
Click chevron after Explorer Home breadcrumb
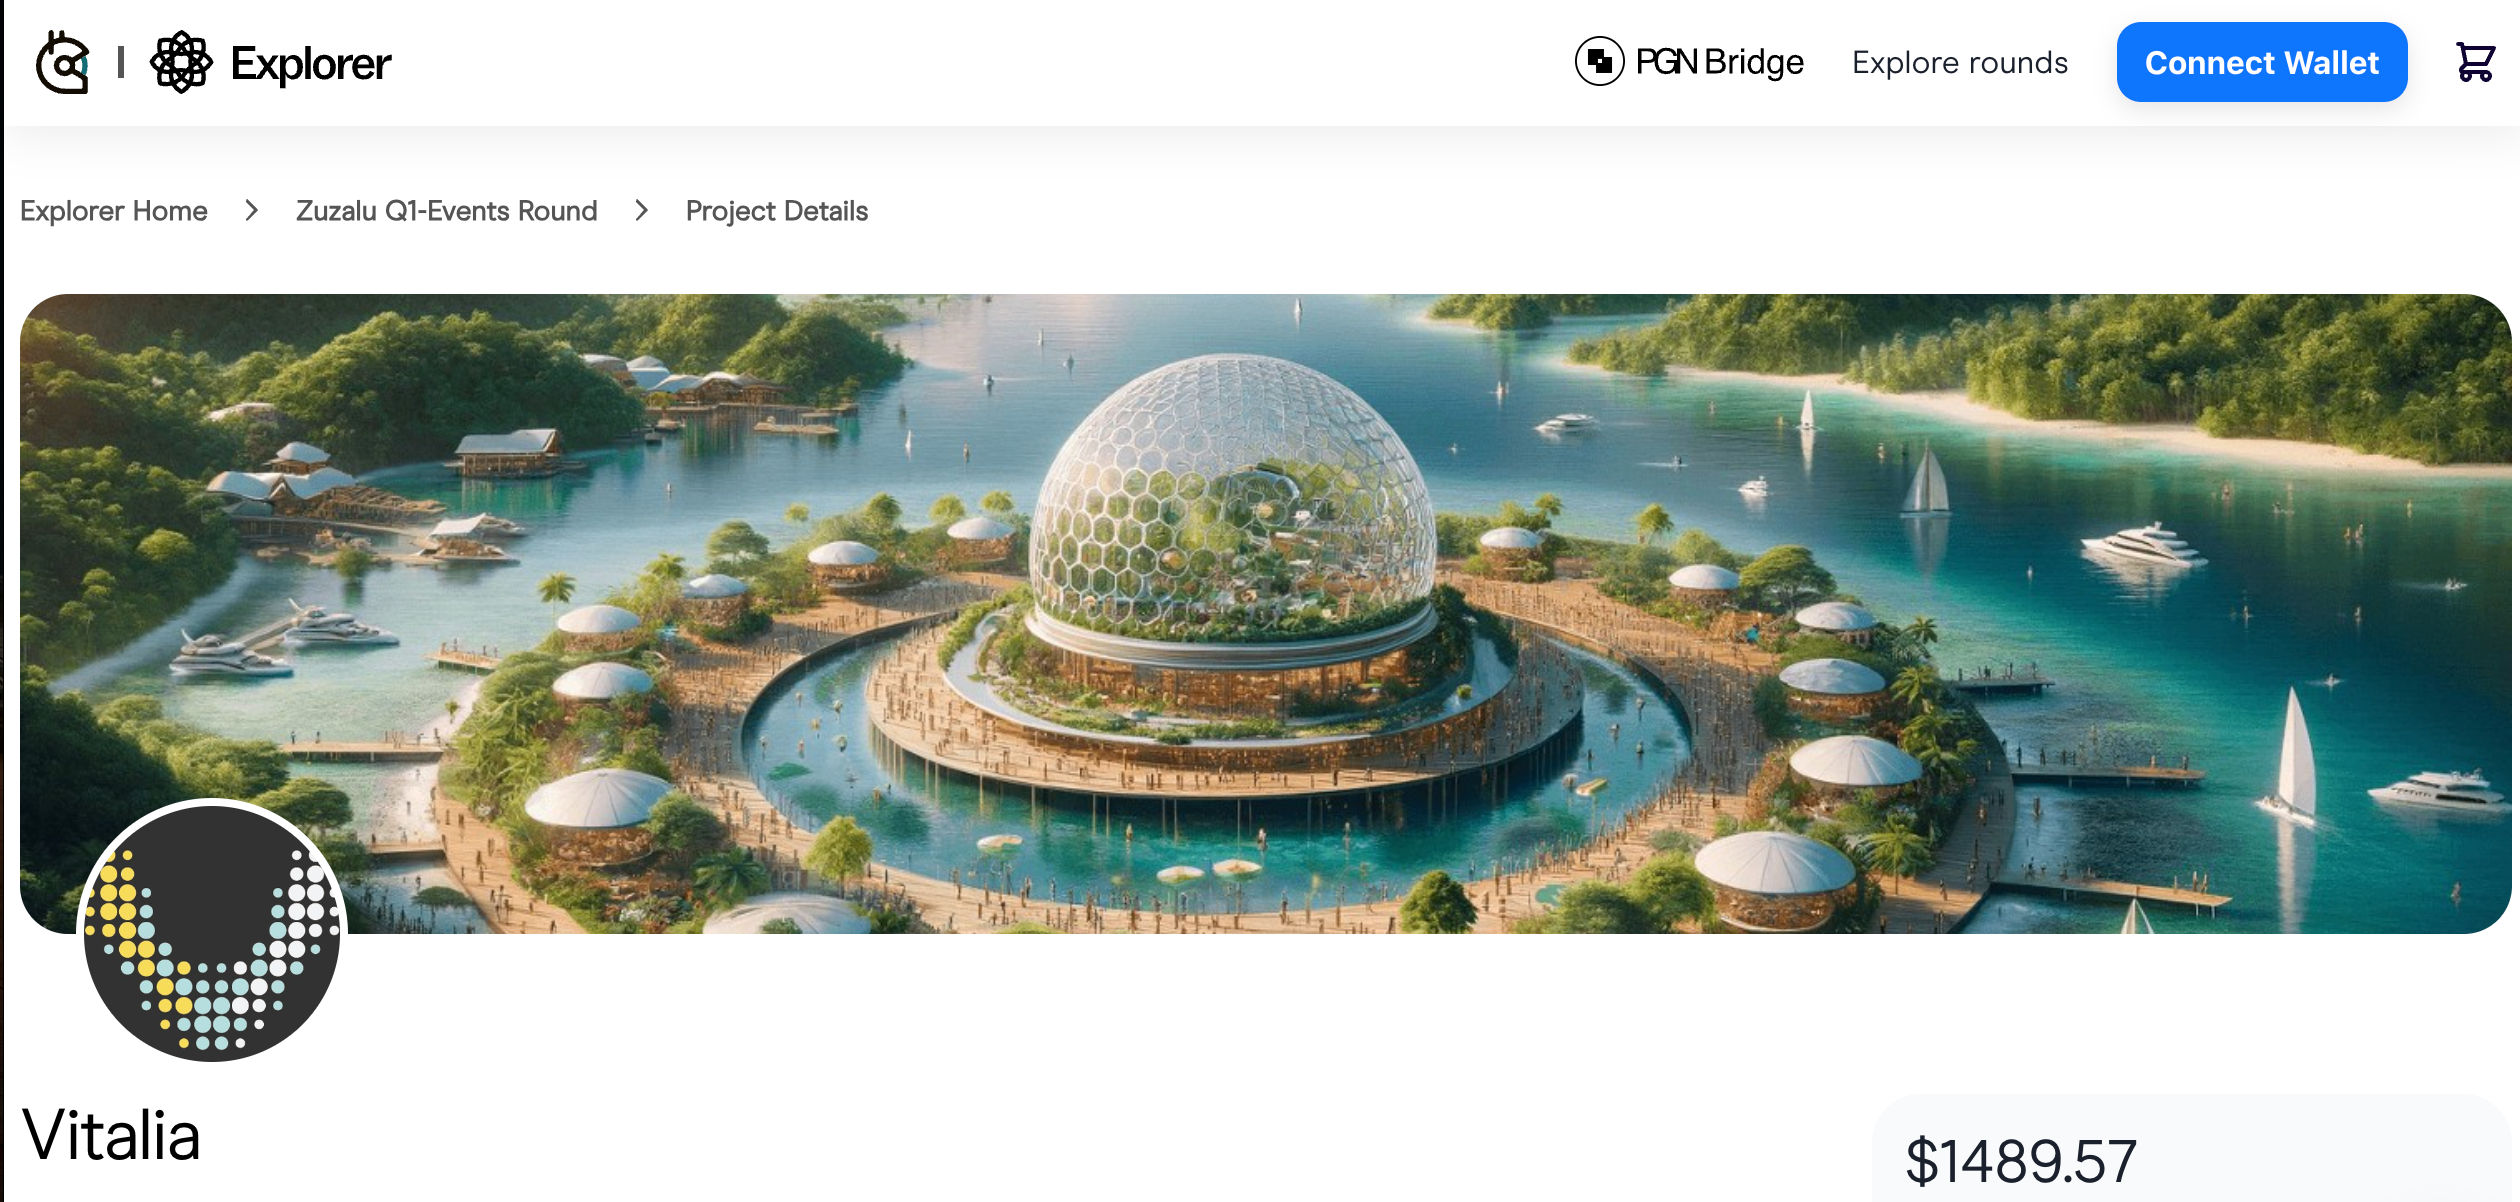pyautogui.click(x=252, y=211)
